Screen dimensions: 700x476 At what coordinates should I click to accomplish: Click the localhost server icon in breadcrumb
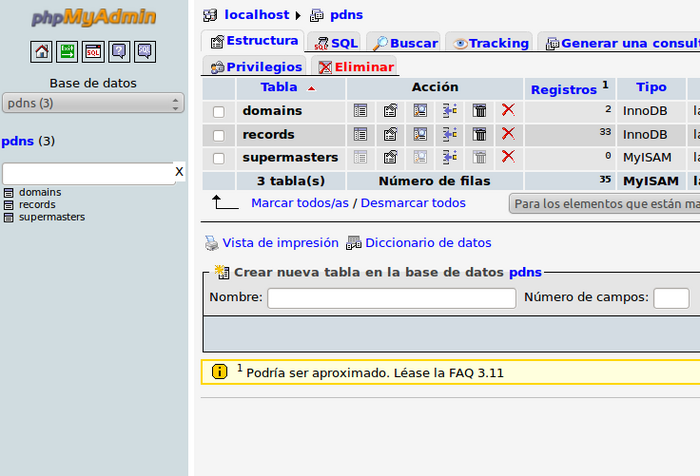pos(210,15)
